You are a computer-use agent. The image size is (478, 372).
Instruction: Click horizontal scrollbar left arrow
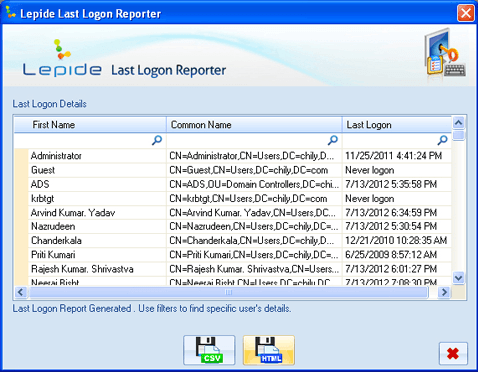pos(21,292)
